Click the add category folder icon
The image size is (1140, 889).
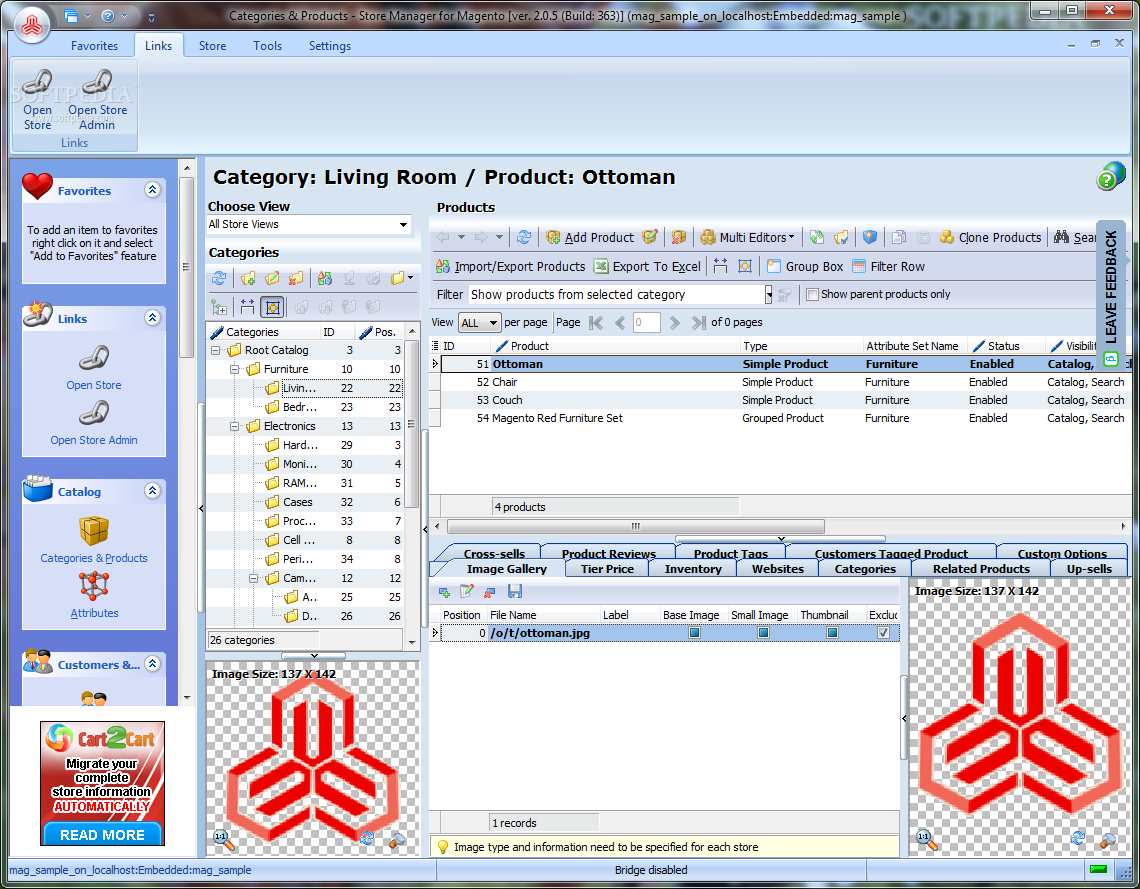pos(248,278)
